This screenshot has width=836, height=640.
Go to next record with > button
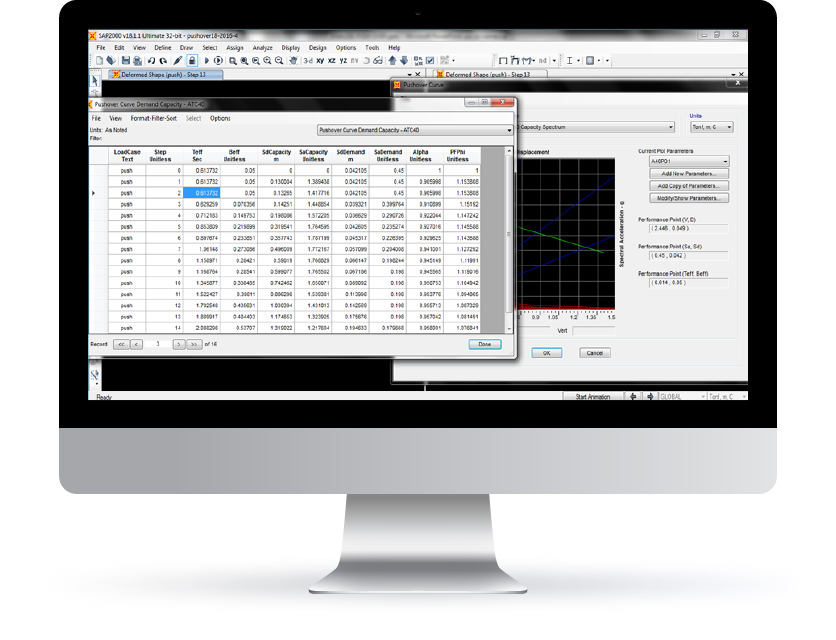(x=179, y=344)
